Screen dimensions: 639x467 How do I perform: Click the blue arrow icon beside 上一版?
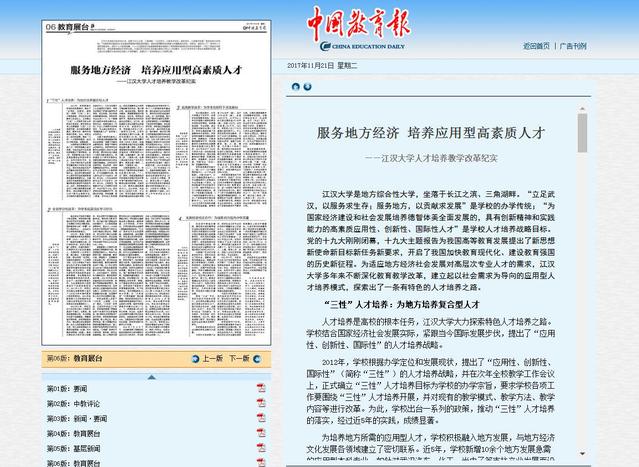pos(196,359)
